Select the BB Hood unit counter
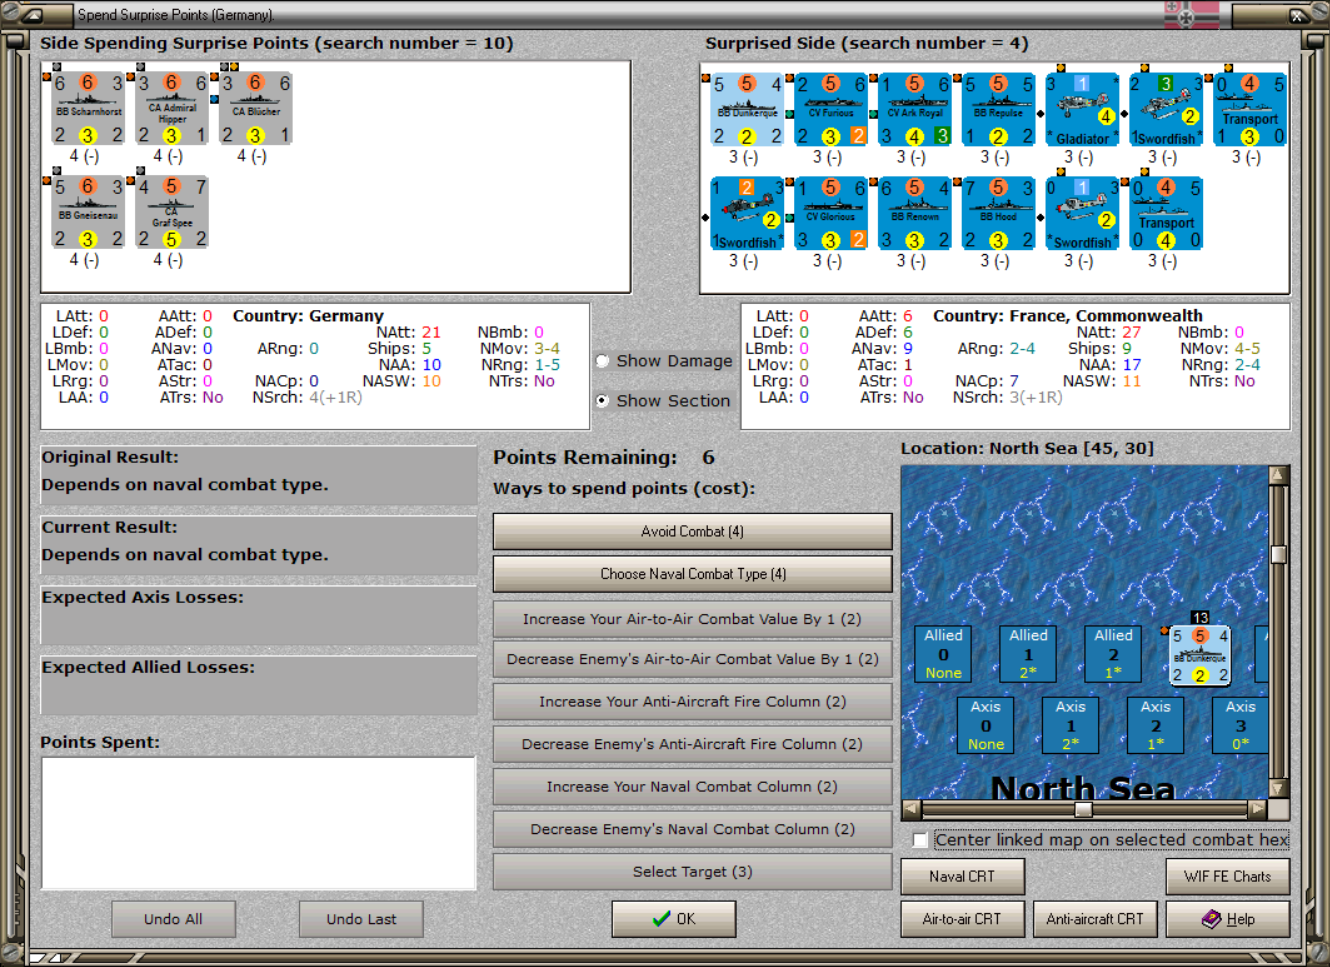Viewport: 1330px width, 967px height. click(x=999, y=214)
